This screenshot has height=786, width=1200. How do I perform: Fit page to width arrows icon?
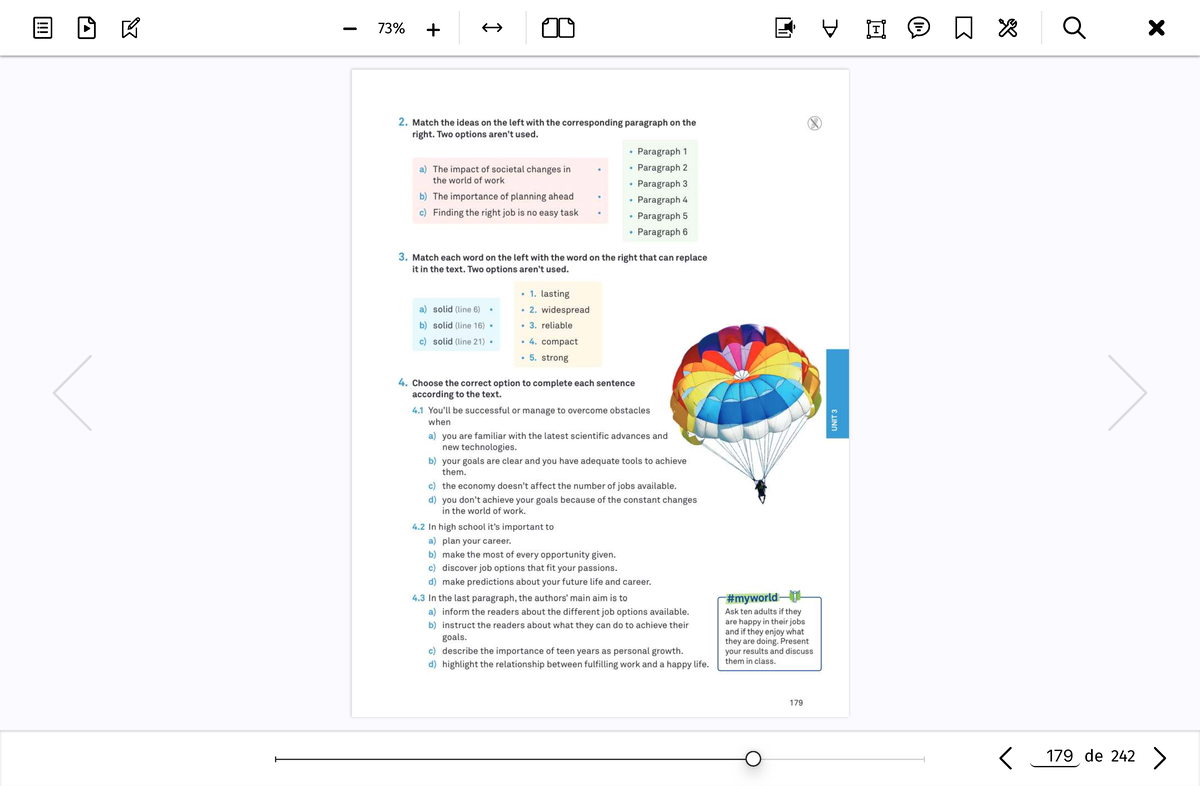coord(491,29)
